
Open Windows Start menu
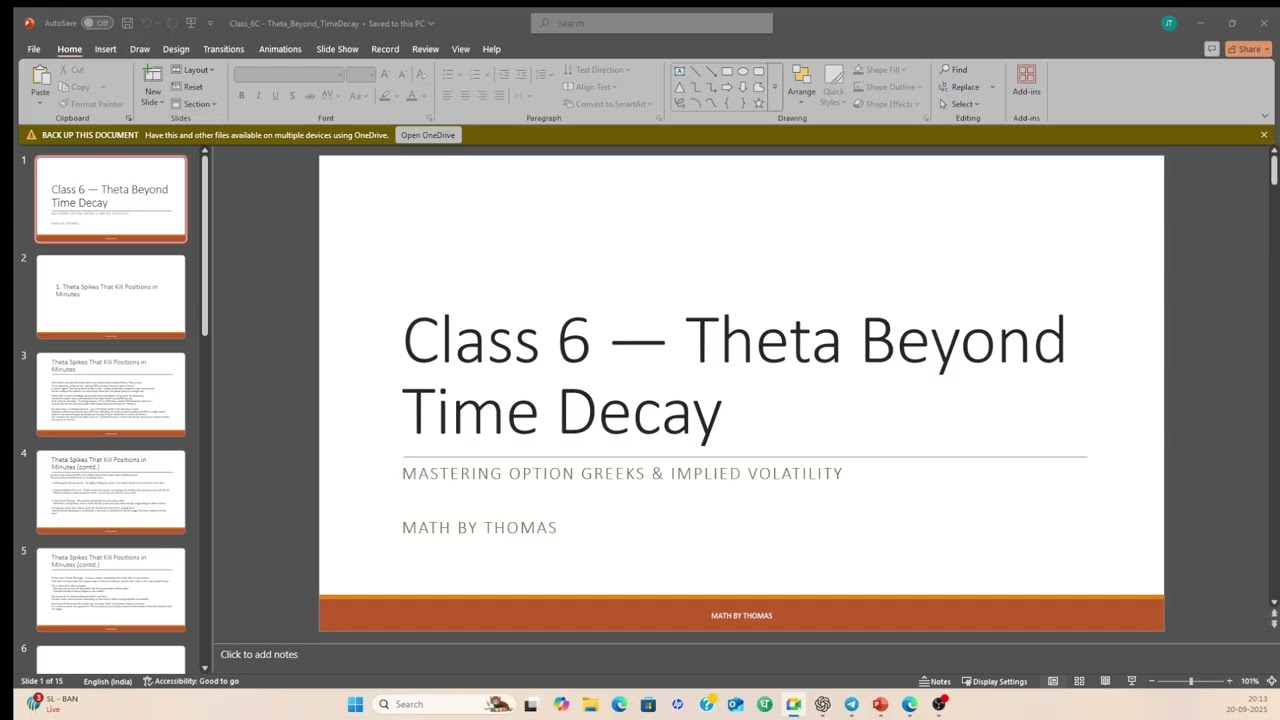pos(355,704)
